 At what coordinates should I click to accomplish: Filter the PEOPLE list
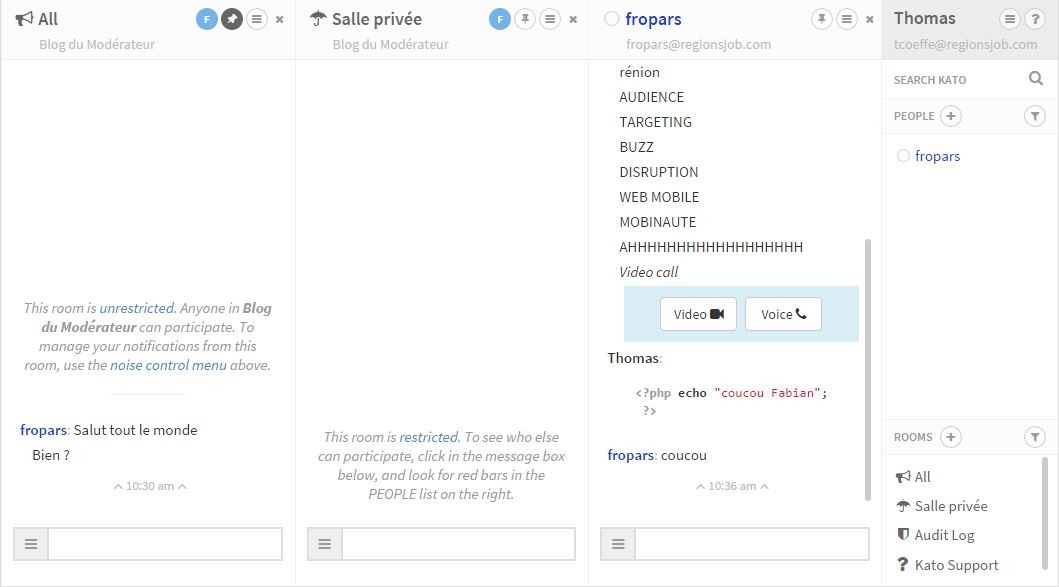pos(1035,117)
